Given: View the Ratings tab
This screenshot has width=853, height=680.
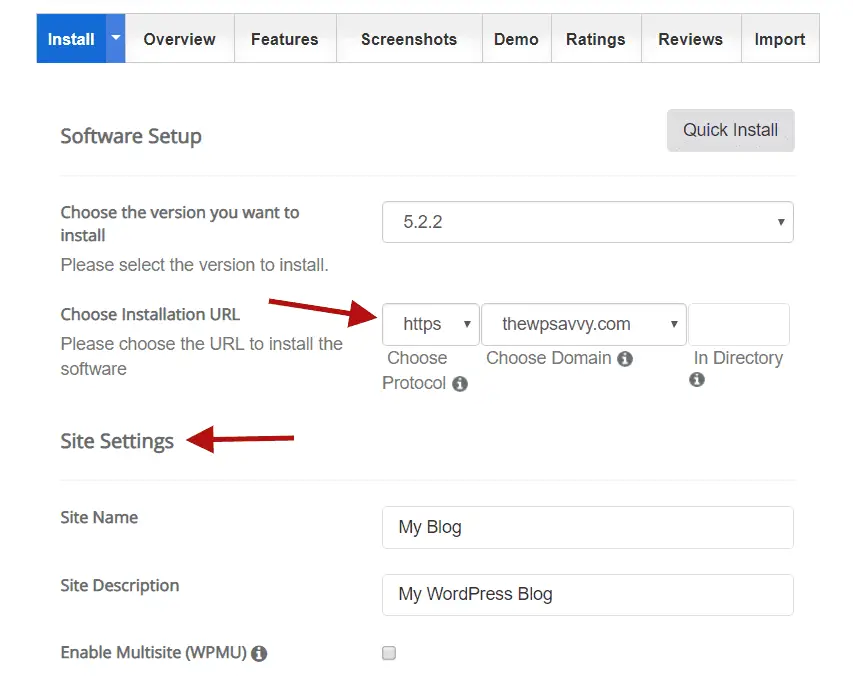Looking at the screenshot, I should point(596,39).
